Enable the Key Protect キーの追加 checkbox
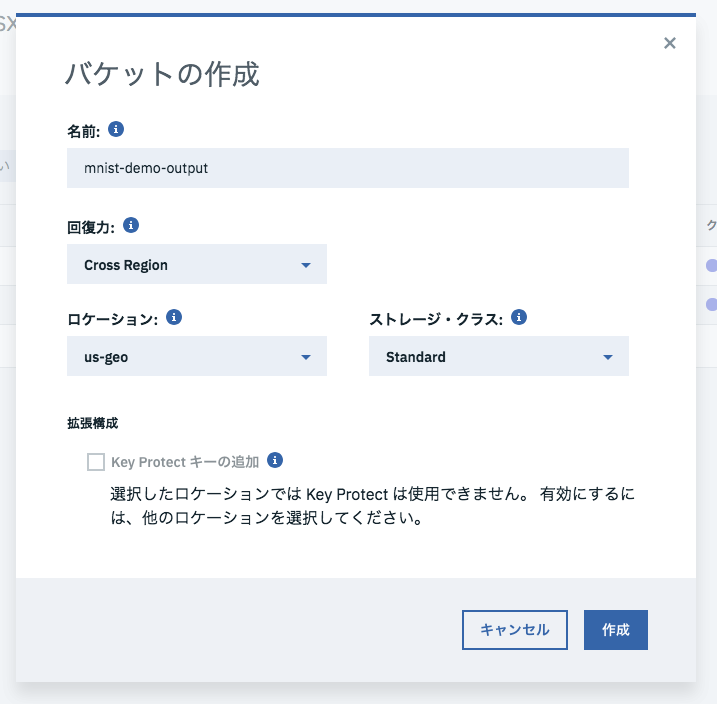The image size is (717, 704). click(96, 462)
